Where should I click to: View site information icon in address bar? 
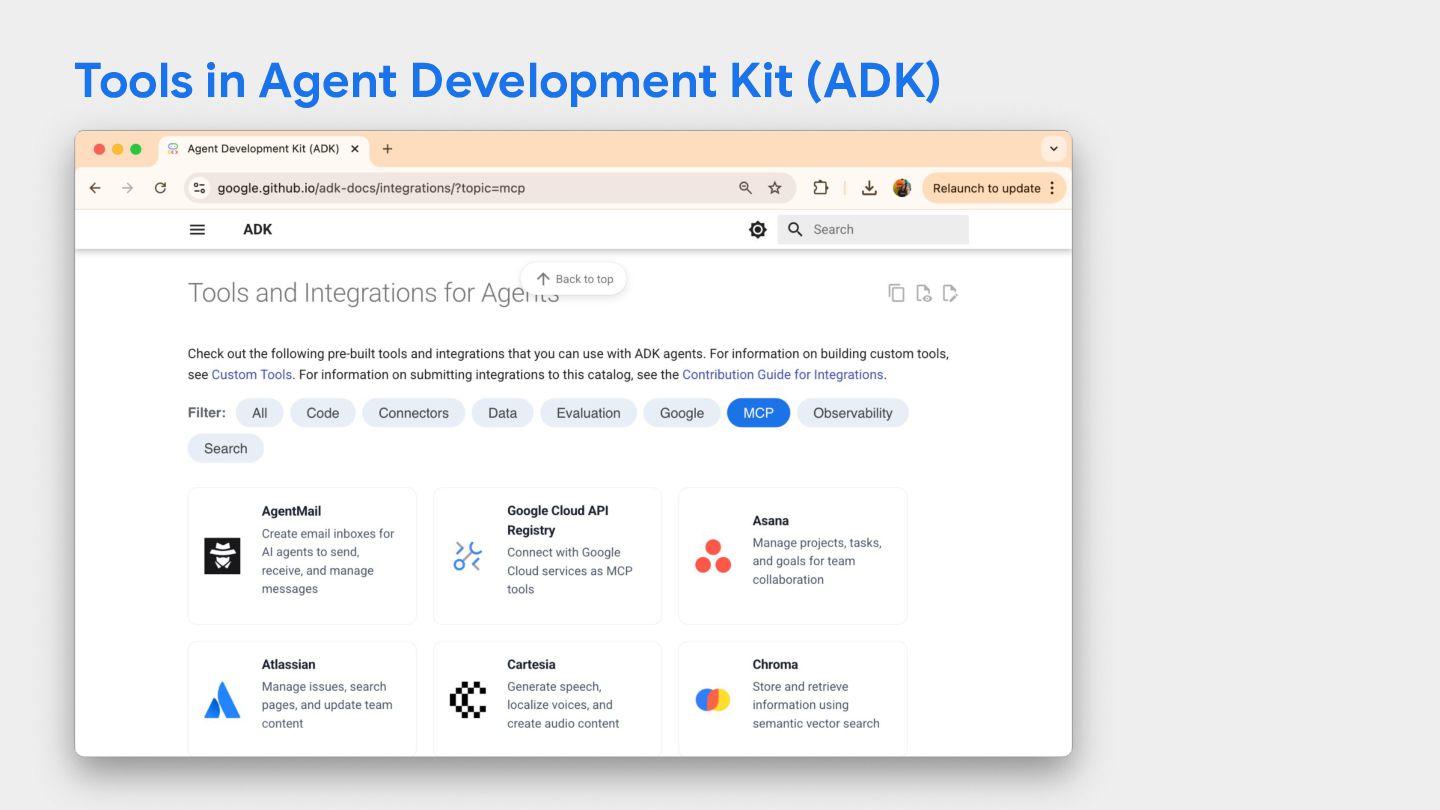[x=200, y=188]
